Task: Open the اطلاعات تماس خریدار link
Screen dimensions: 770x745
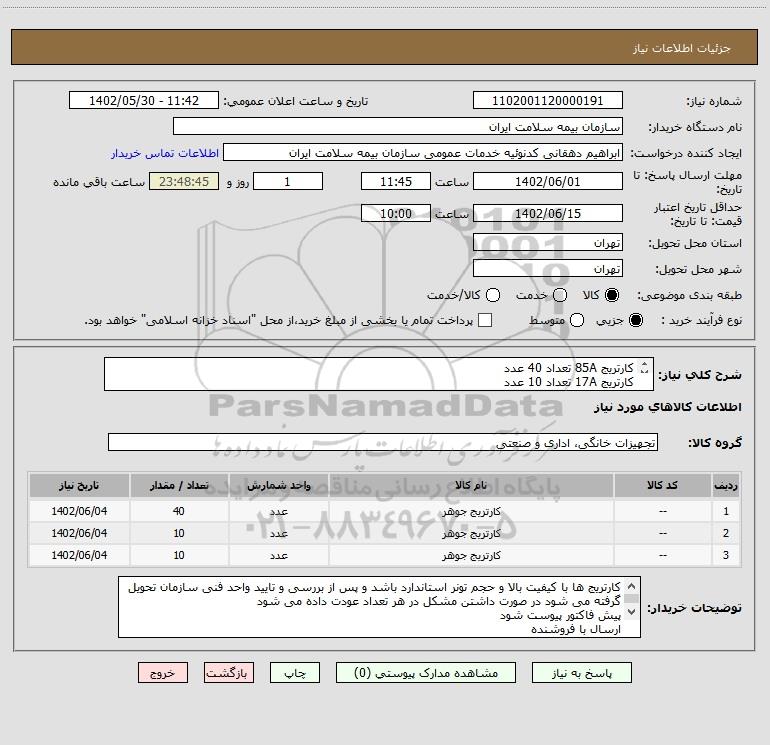Action: (165, 153)
